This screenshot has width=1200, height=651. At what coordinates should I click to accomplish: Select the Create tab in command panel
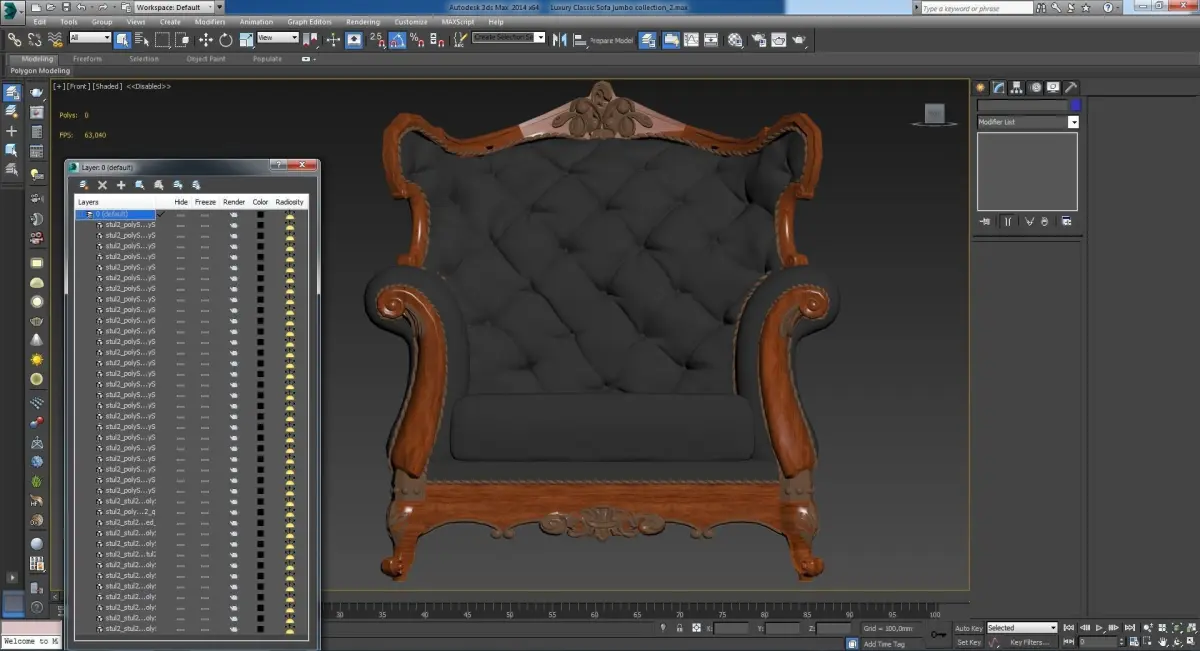[x=981, y=88]
